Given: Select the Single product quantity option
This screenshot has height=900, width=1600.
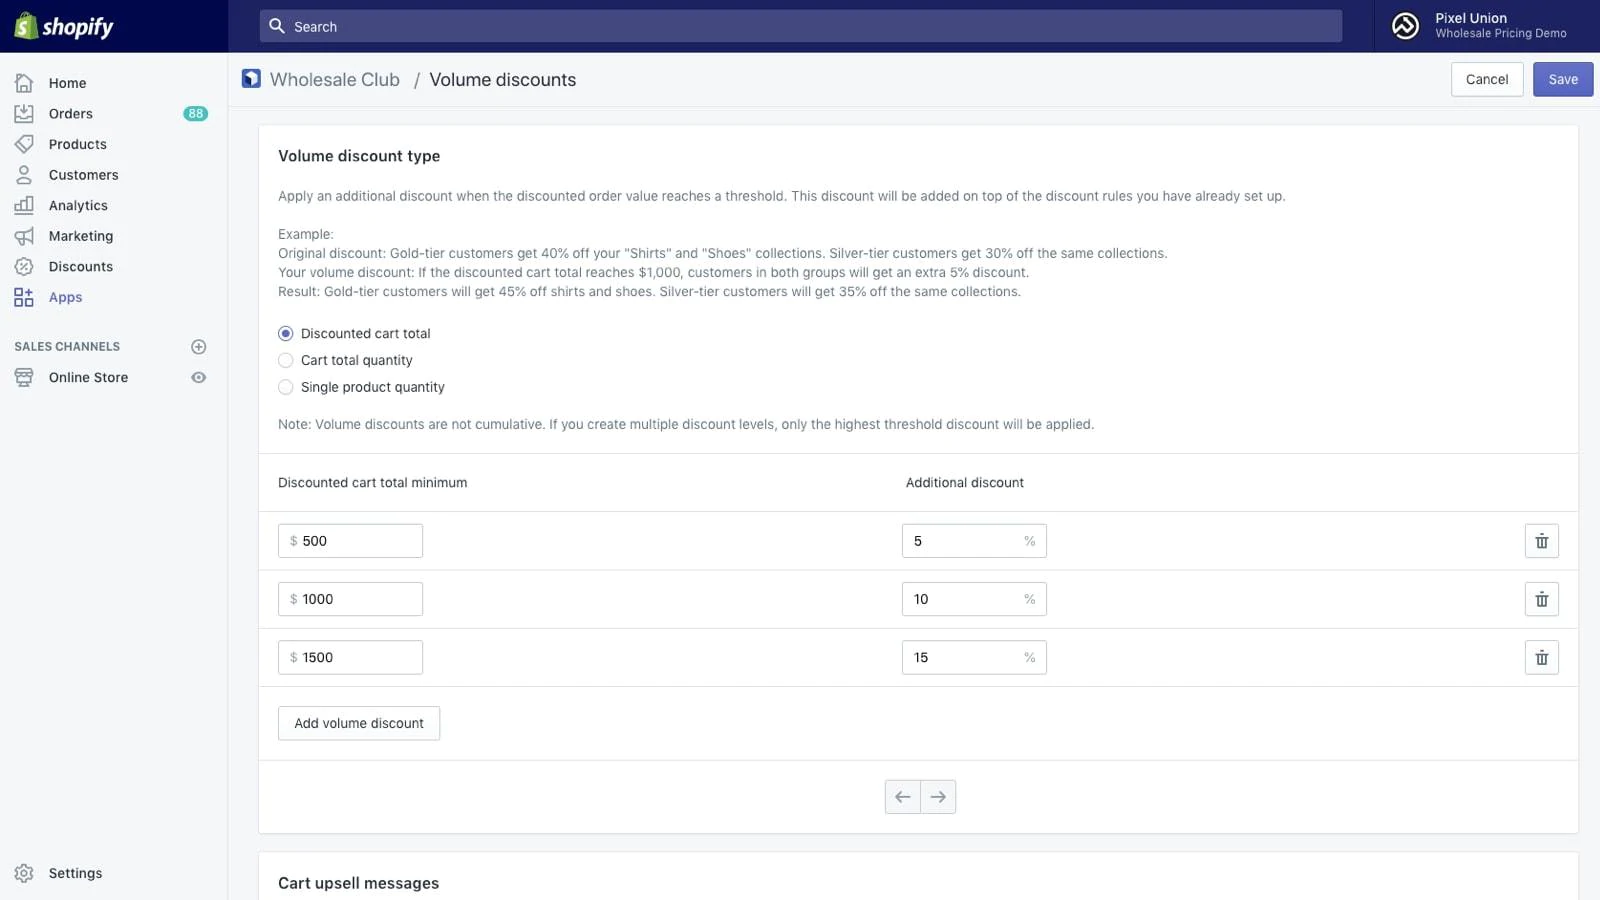Looking at the screenshot, I should [x=286, y=387].
